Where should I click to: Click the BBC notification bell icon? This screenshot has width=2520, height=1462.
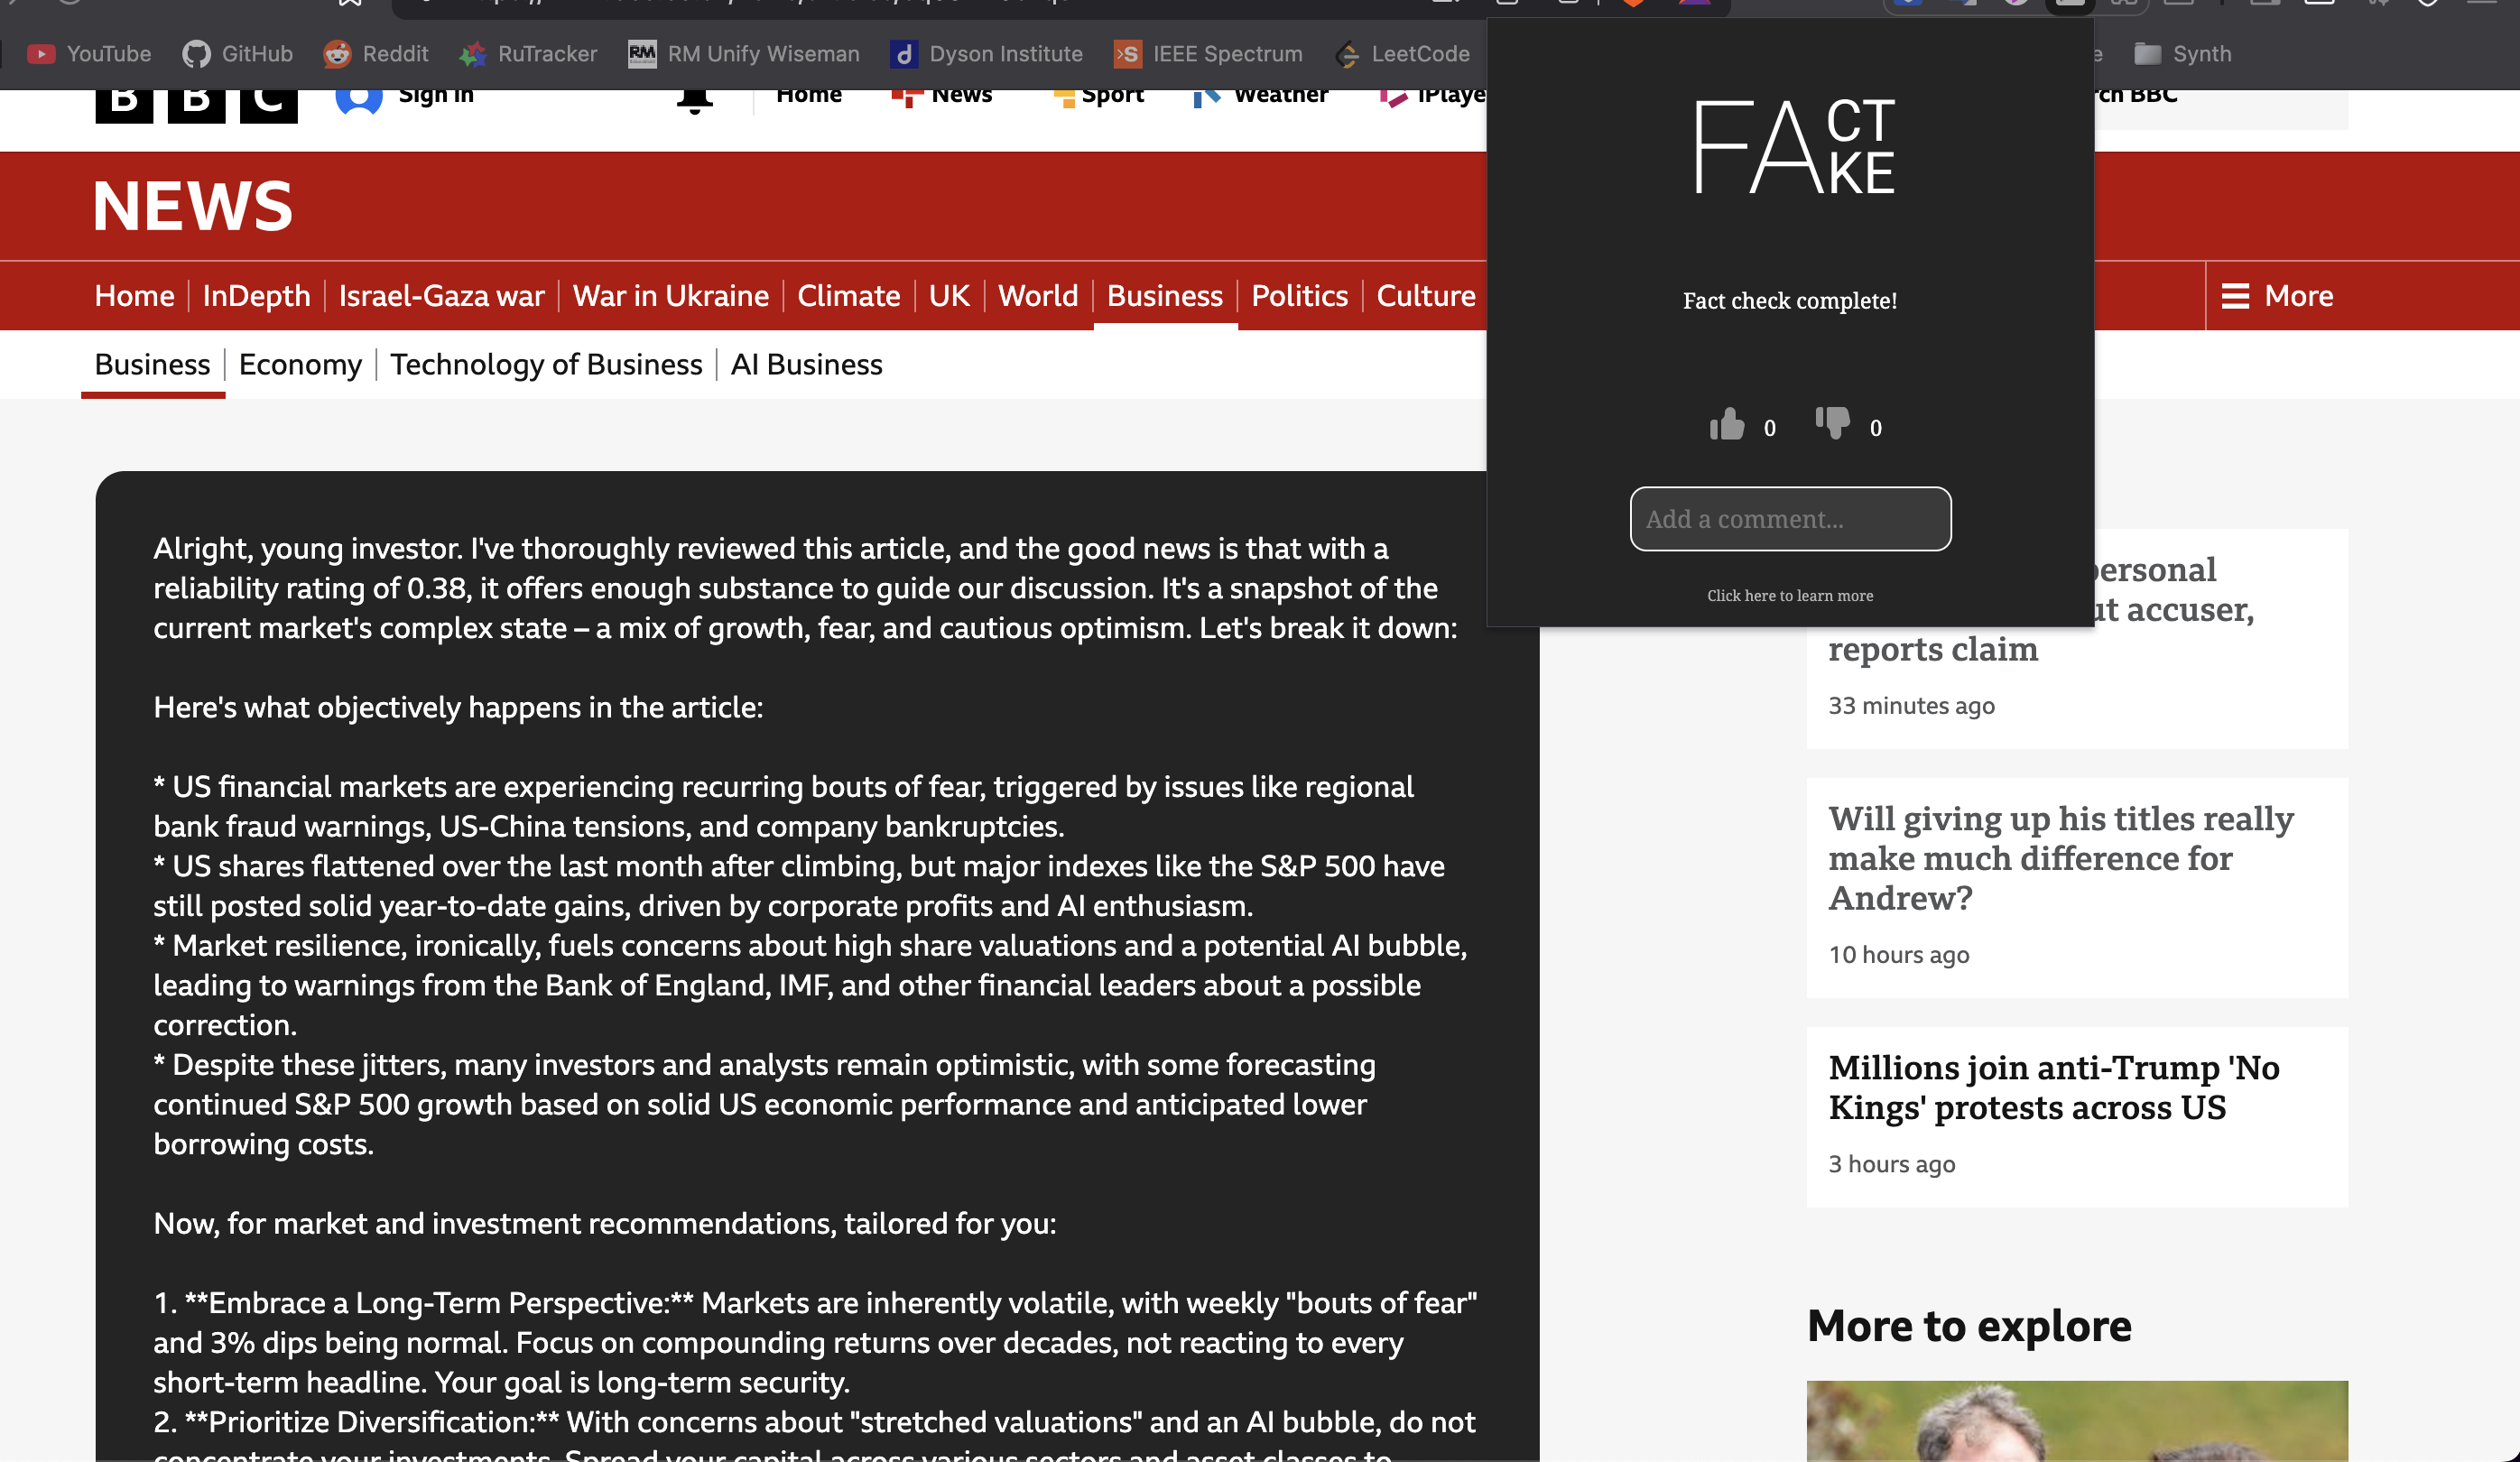tap(694, 100)
